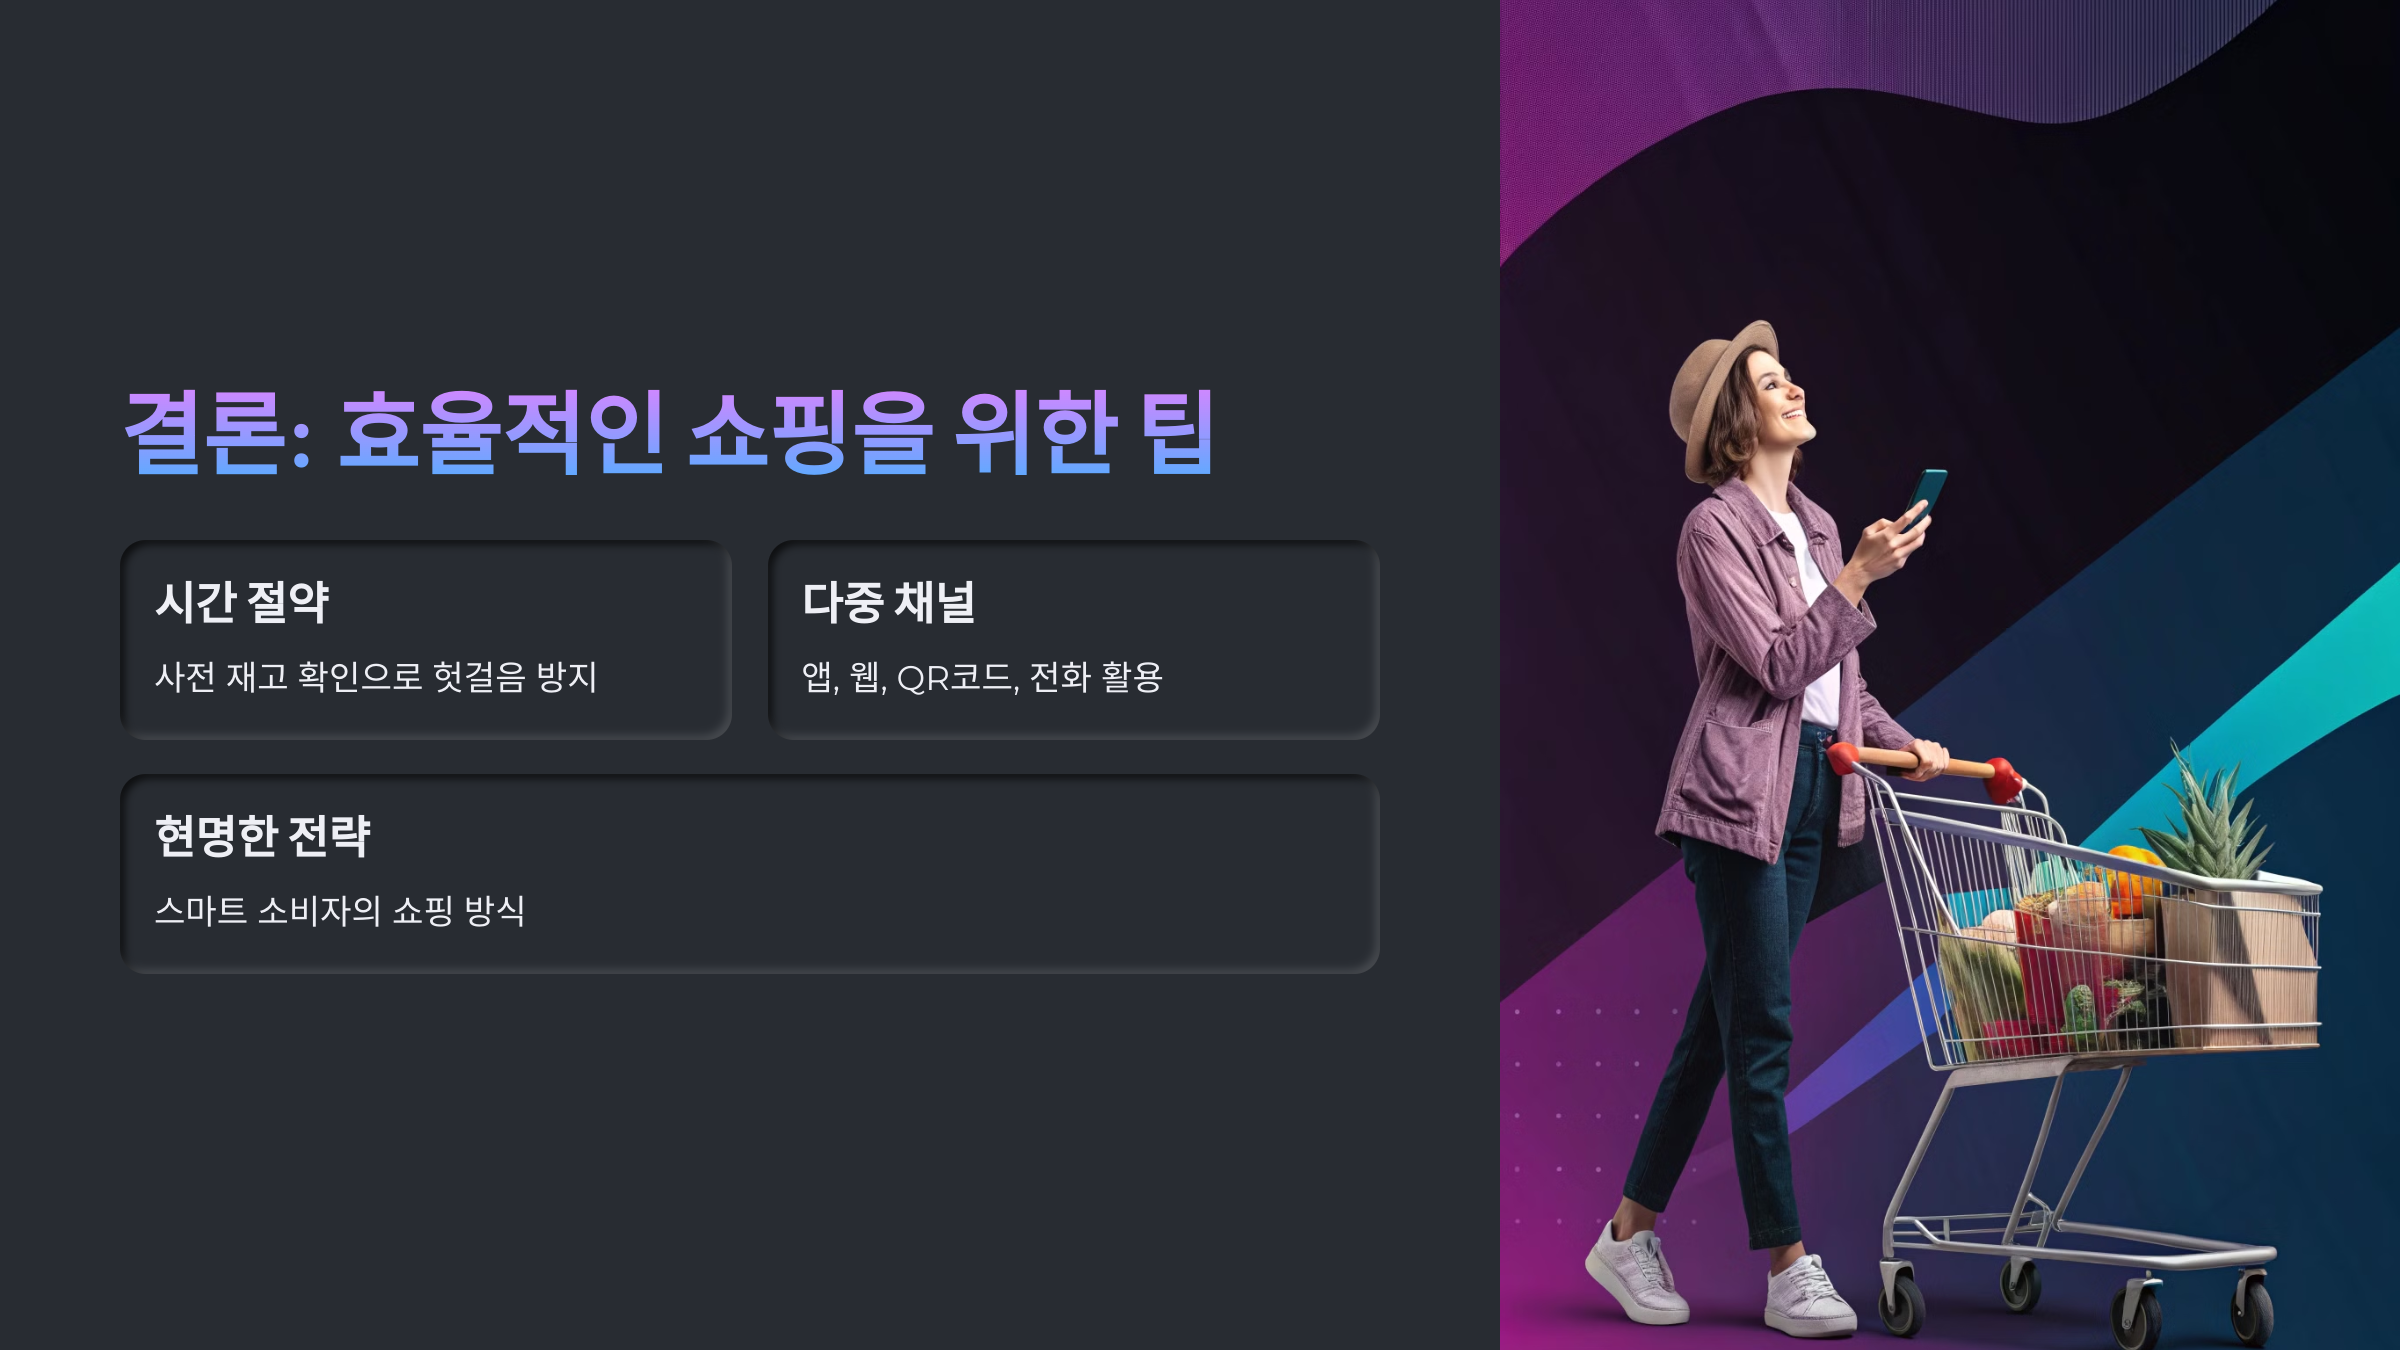Click the smartphone in the woman's hand
Viewport: 2400px width, 1350px height.
click(1925, 497)
